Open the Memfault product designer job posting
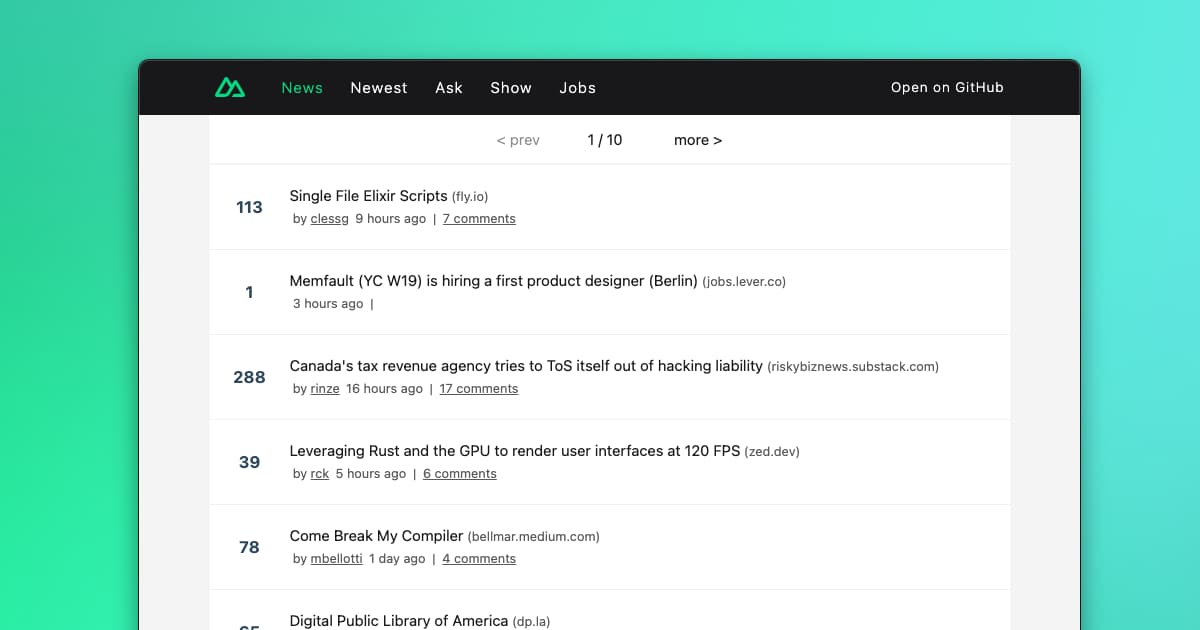 [x=494, y=281]
